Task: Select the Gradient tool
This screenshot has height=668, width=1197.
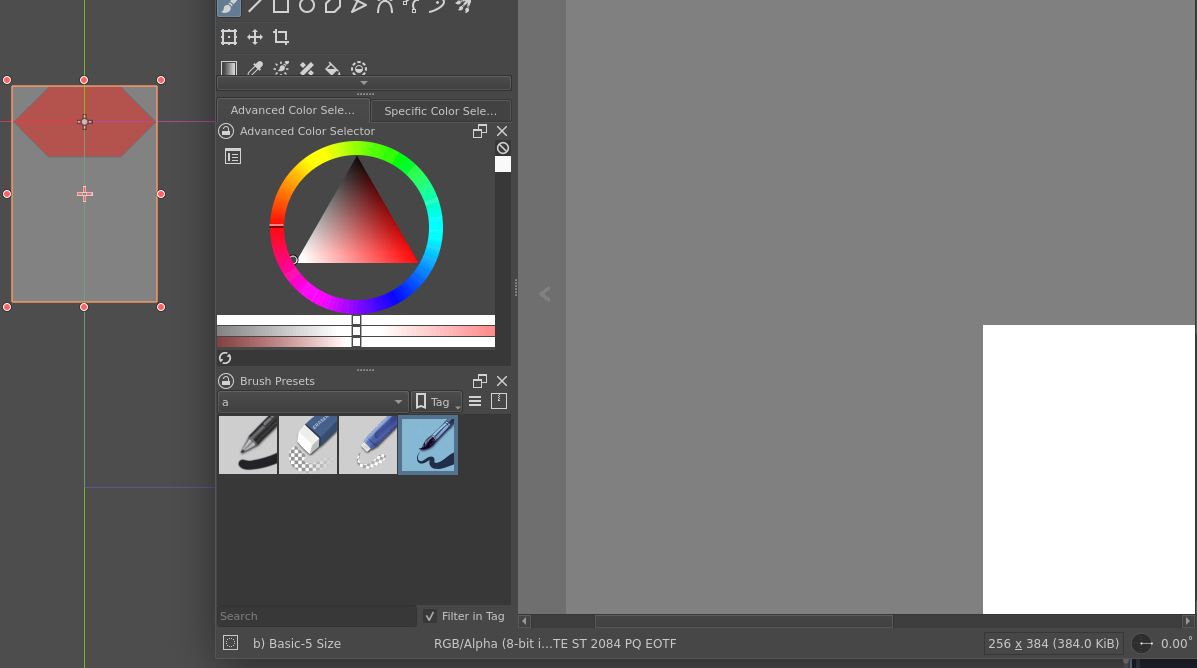Action: coord(229,68)
